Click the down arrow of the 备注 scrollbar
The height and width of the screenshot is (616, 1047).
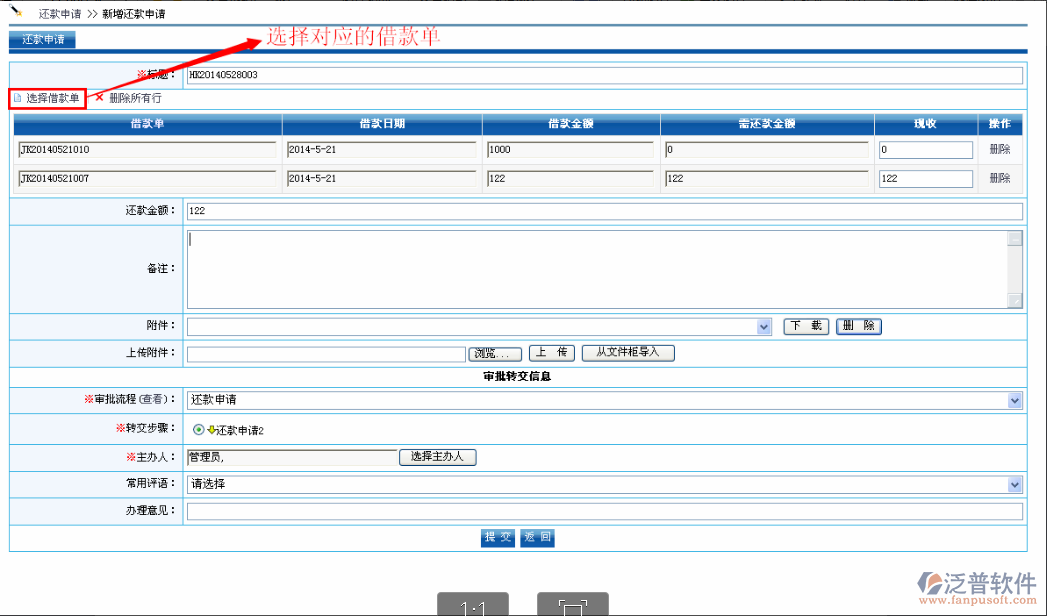pyautogui.click(x=1015, y=301)
